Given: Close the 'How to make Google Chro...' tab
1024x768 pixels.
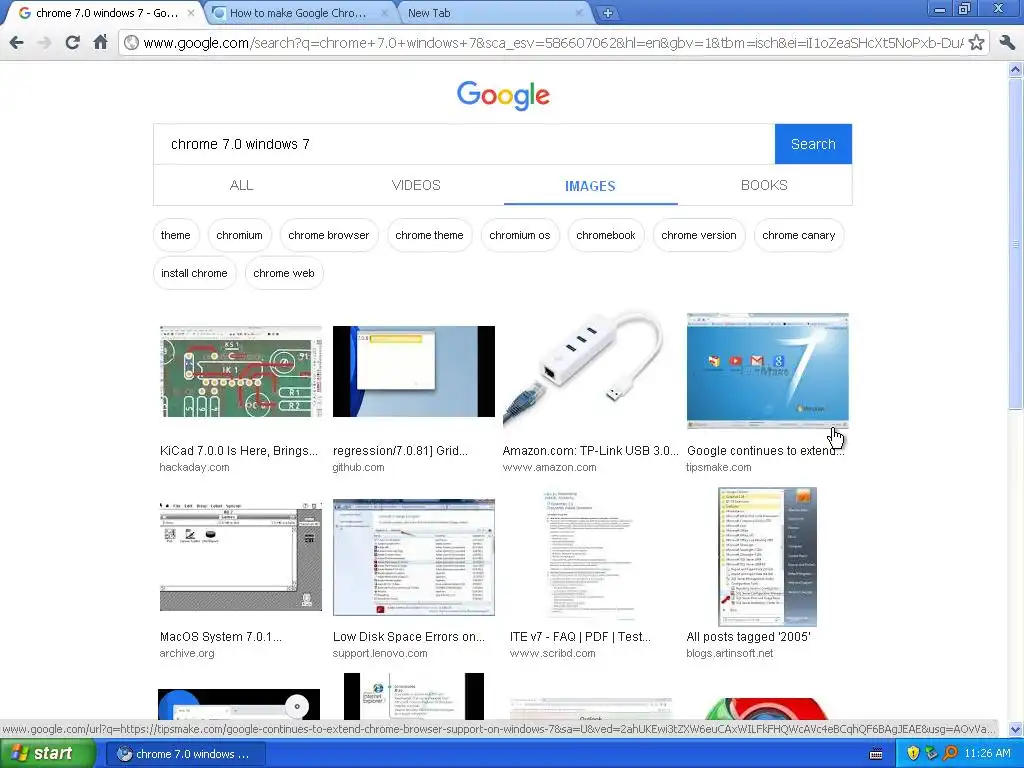Looking at the screenshot, I should [x=385, y=13].
